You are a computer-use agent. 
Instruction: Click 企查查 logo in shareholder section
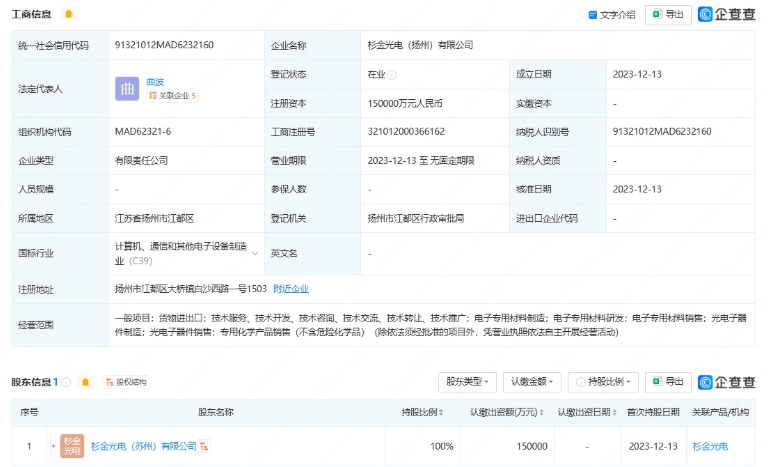pyautogui.click(x=727, y=382)
